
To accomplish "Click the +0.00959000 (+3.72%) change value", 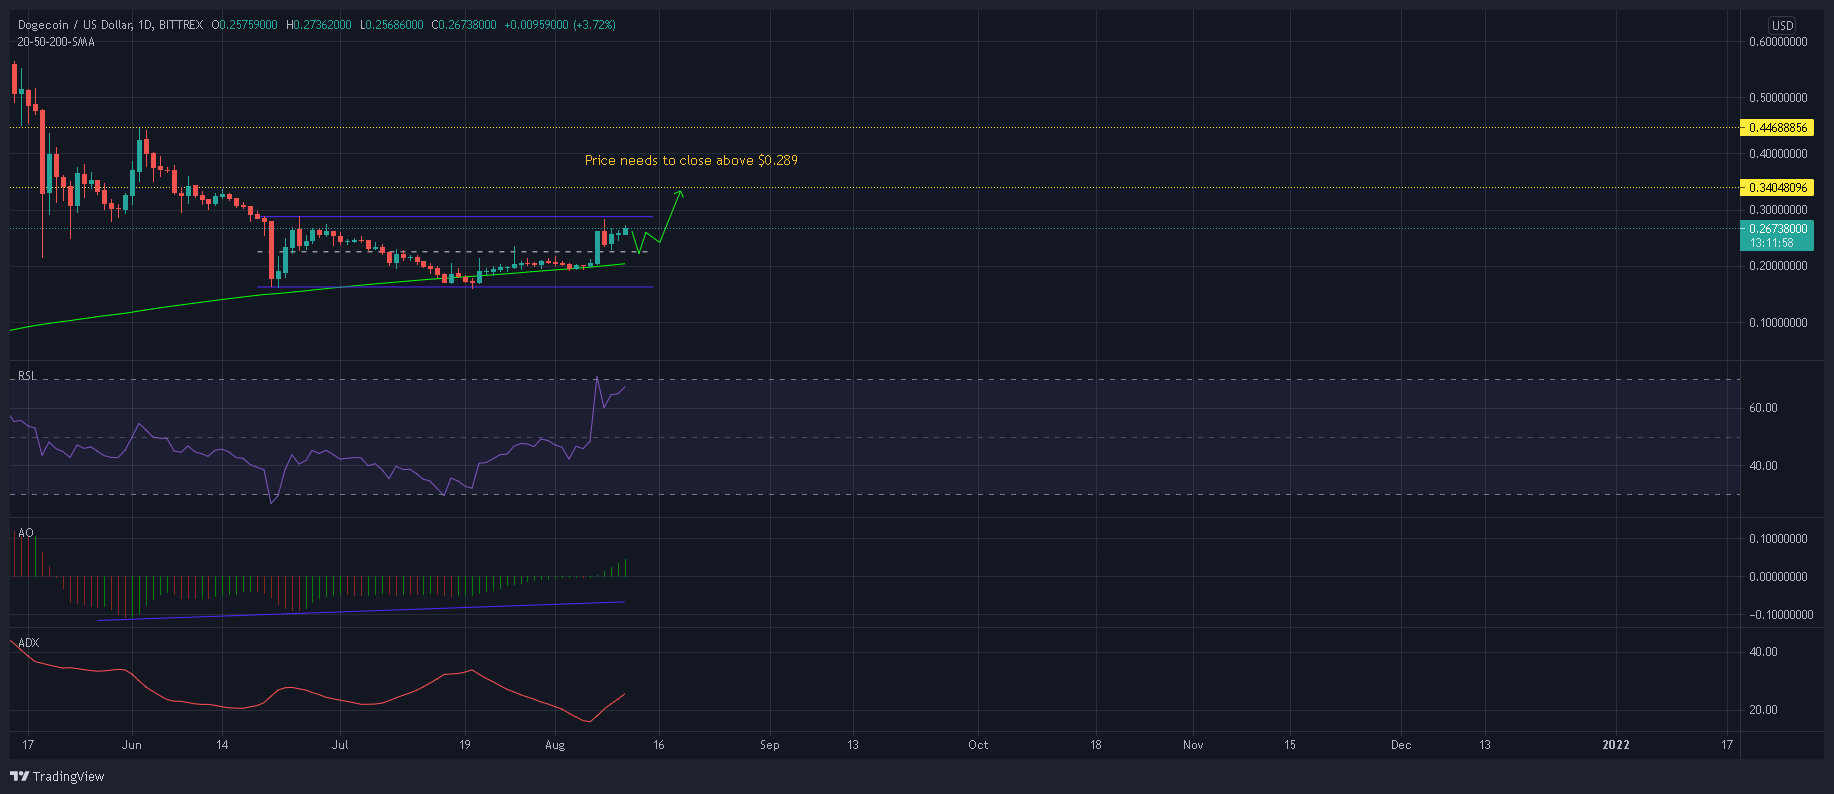I will coord(560,25).
